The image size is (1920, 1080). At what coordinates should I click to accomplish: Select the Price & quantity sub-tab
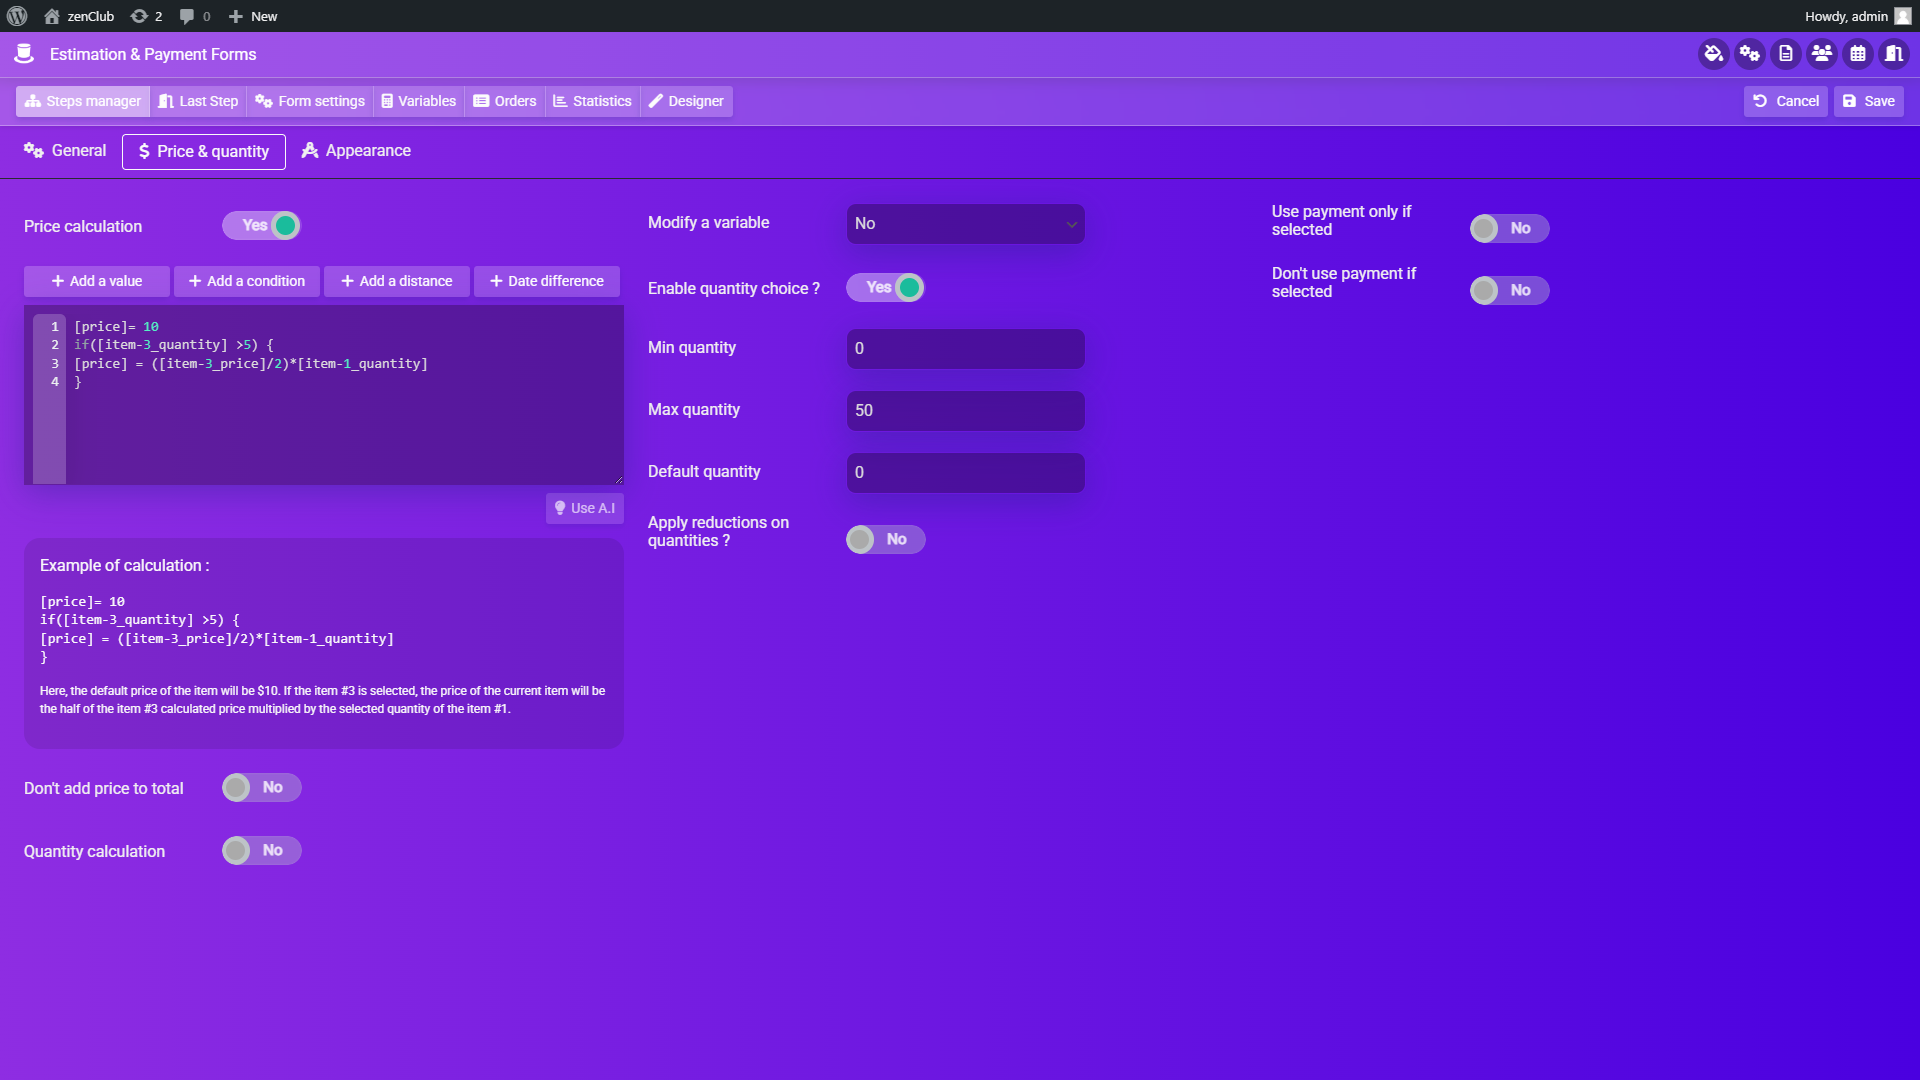(204, 152)
